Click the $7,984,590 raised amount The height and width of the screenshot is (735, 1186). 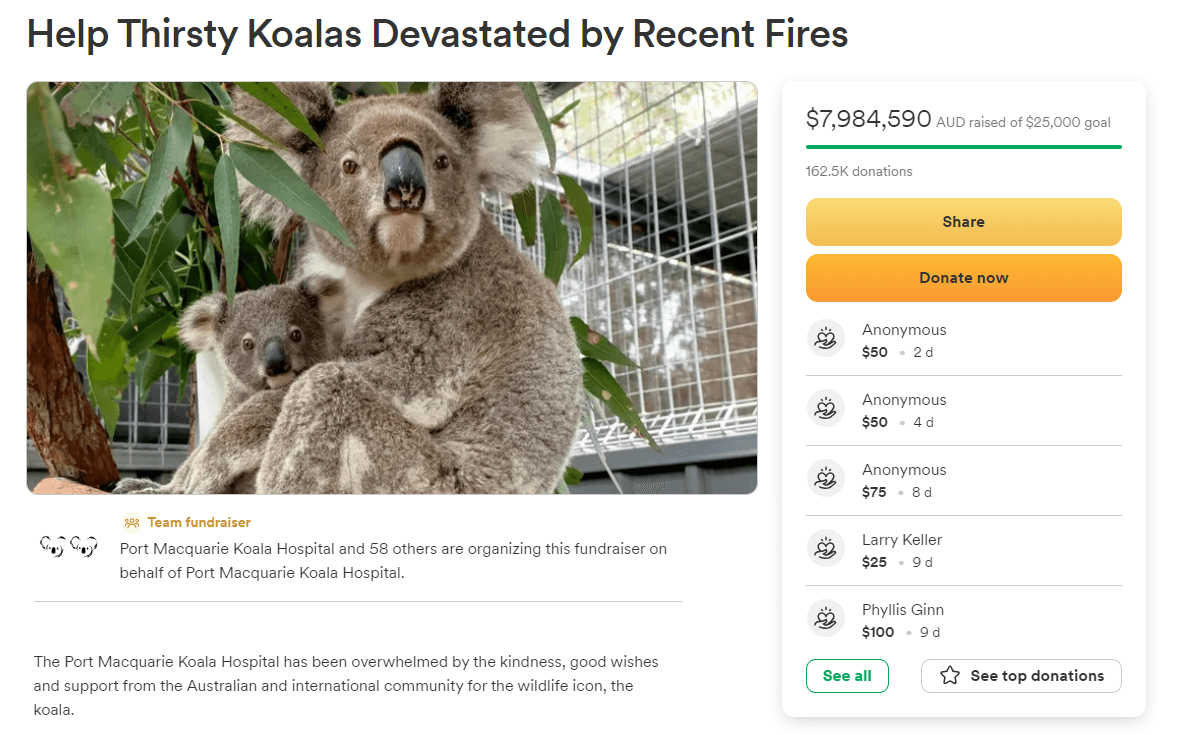pos(868,119)
